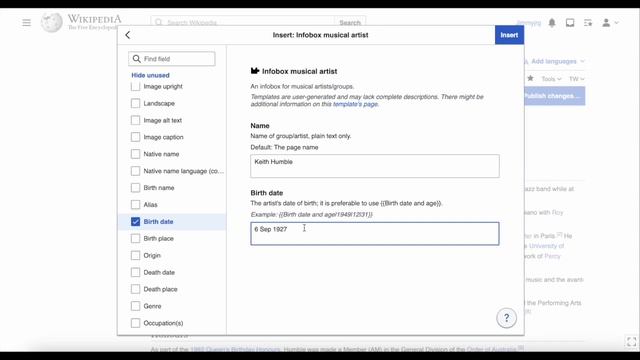Click the Publish changes button
The height and width of the screenshot is (360, 640).
[555, 96]
